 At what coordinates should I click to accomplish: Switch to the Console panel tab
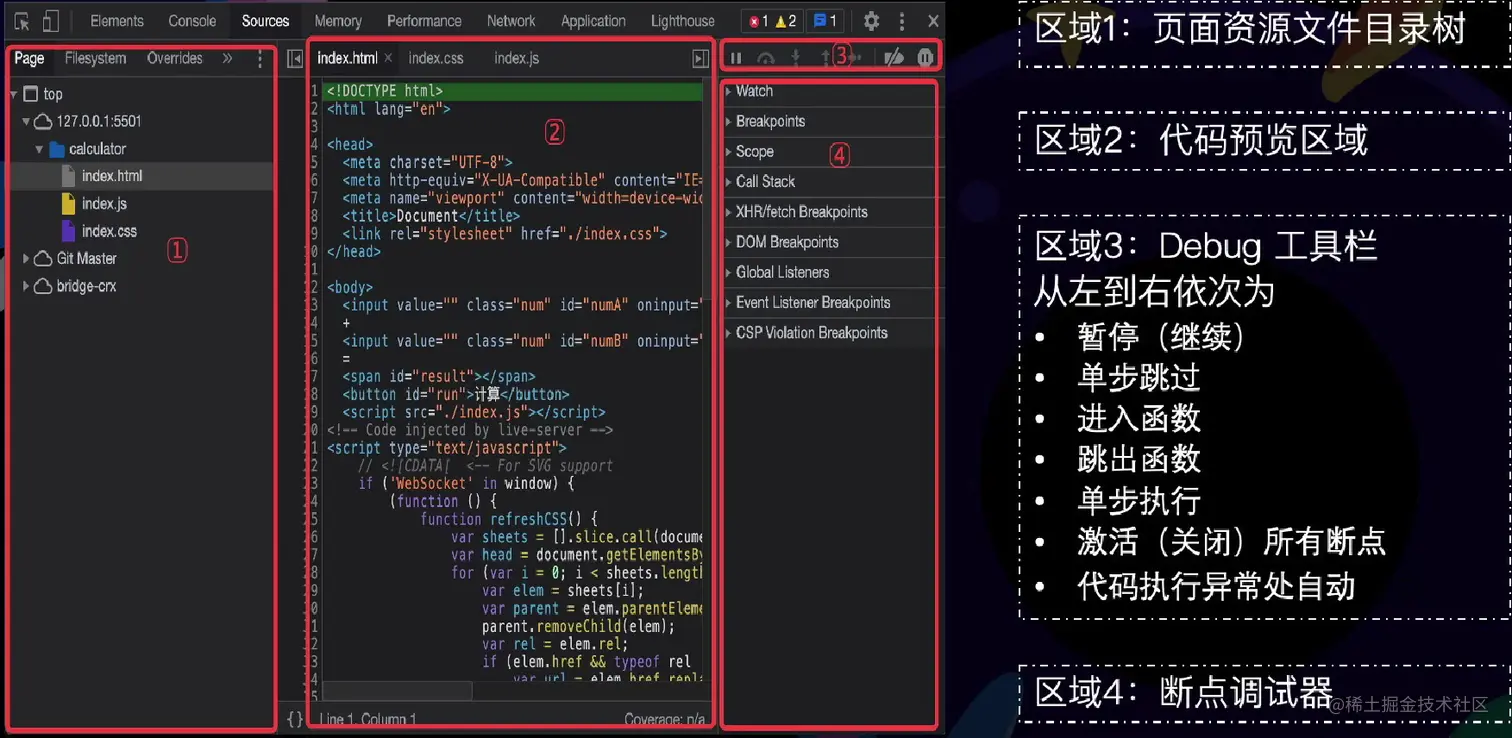point(192,21)
